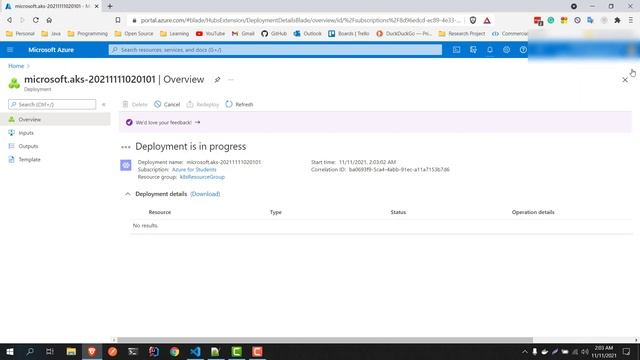The width and height of the screenshot is (640, 360).
Task: Click the Status column header
Action: click(398, 212)
